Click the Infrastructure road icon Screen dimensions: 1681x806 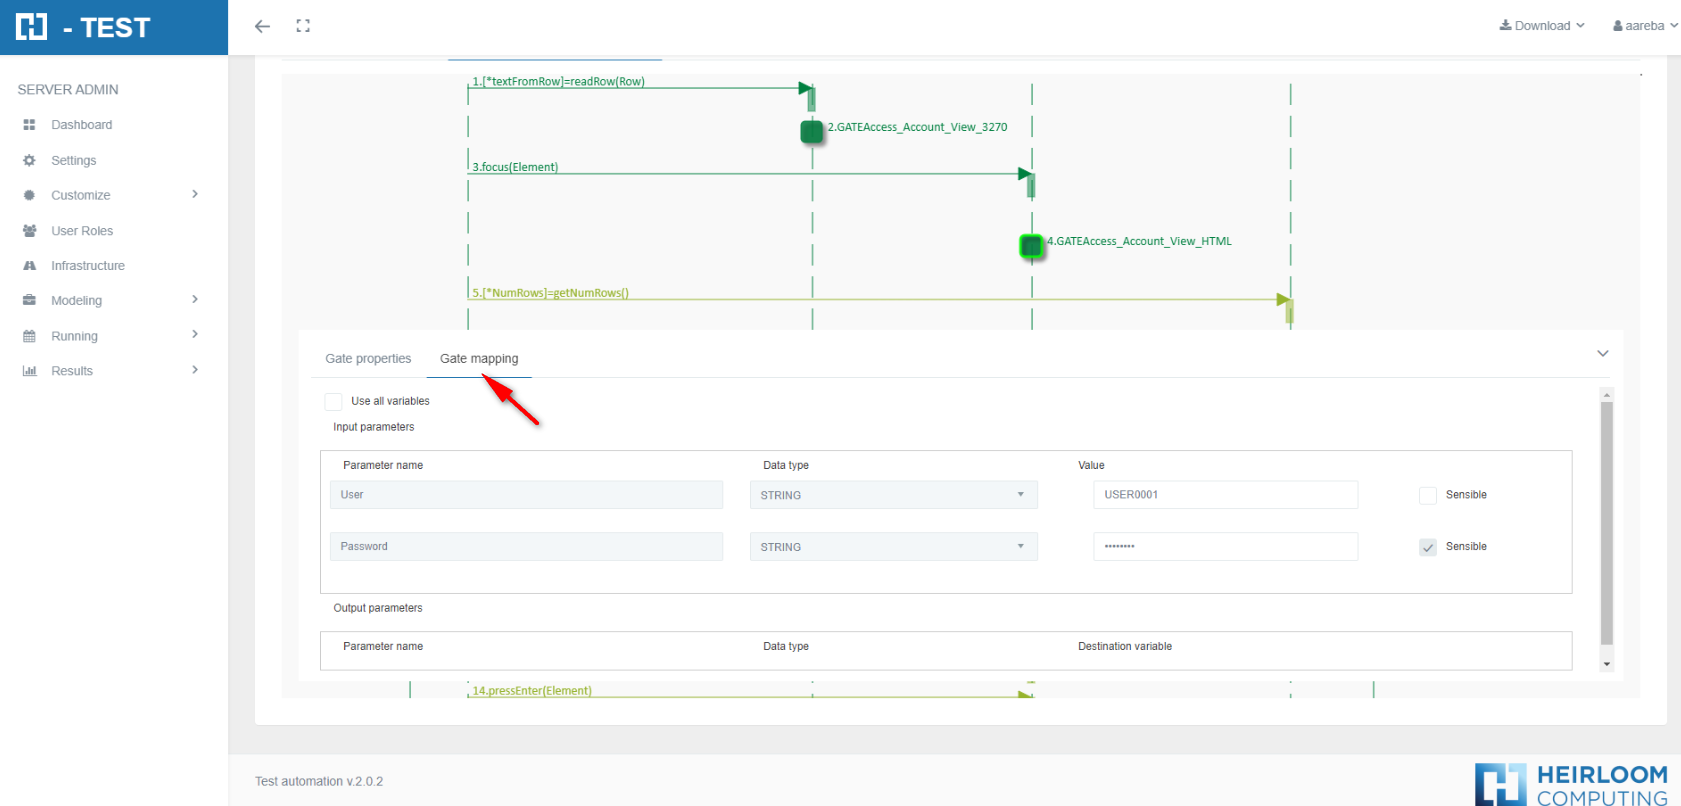coord(29,266)
